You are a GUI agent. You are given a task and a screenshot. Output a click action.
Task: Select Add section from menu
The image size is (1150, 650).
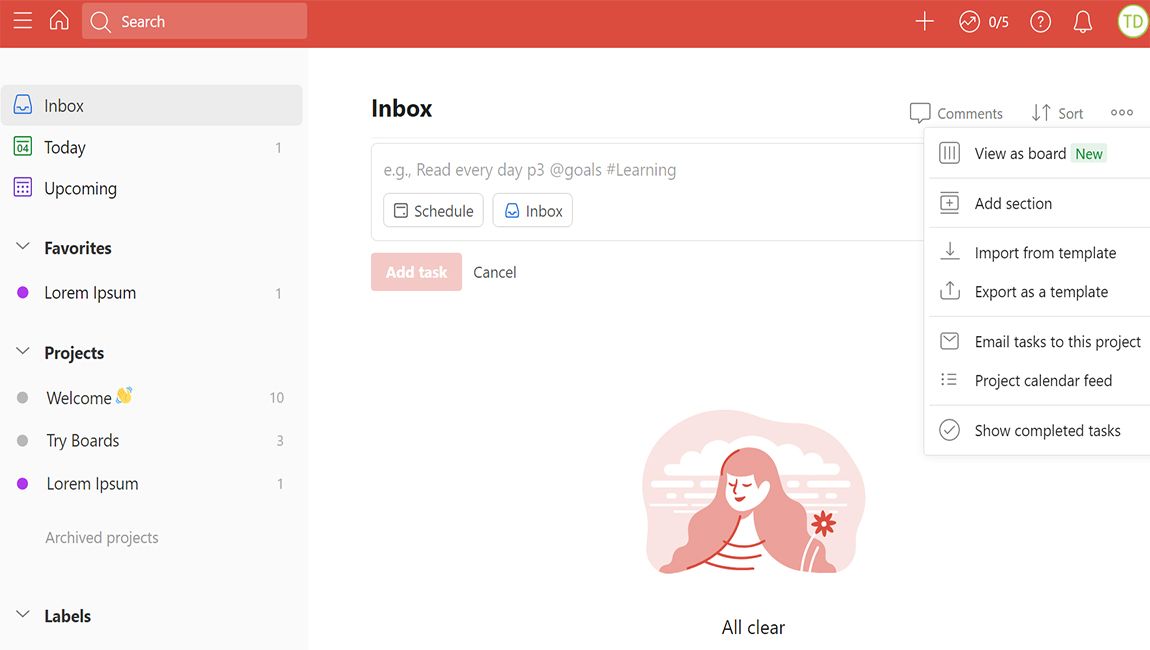(x=1012, y=204)
